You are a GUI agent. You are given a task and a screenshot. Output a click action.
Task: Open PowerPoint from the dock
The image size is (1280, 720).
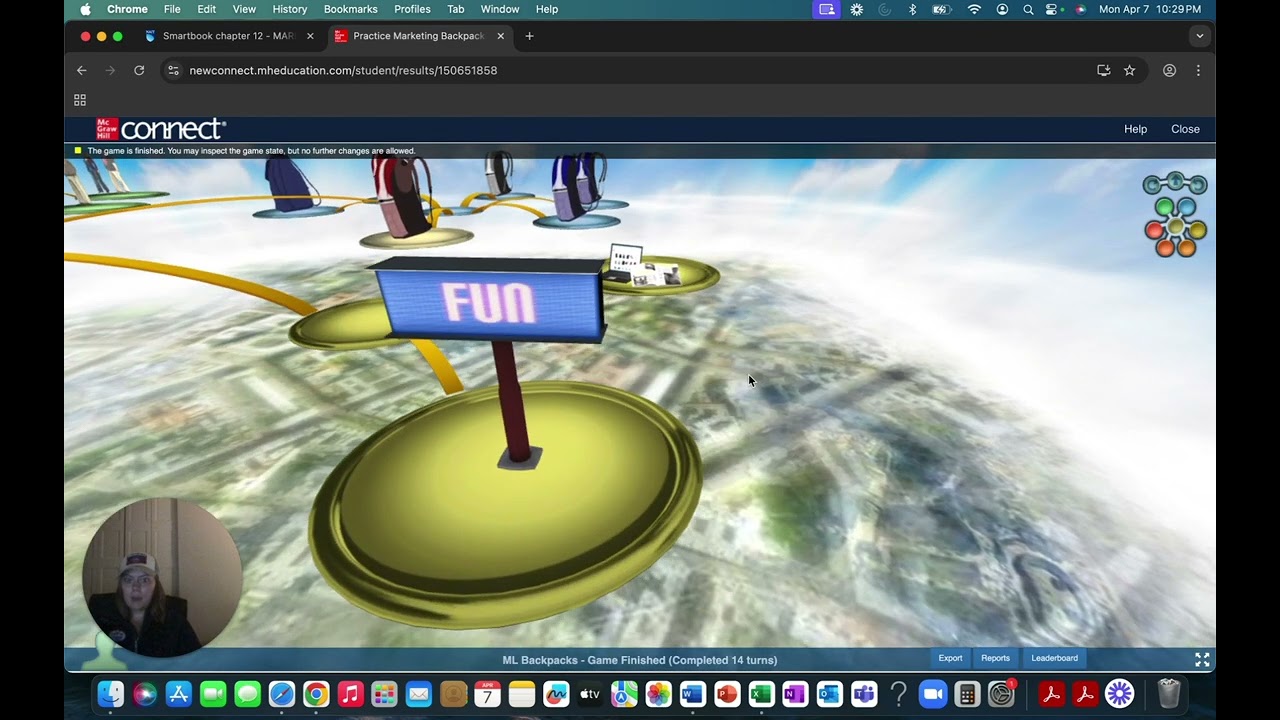point(727,693)
